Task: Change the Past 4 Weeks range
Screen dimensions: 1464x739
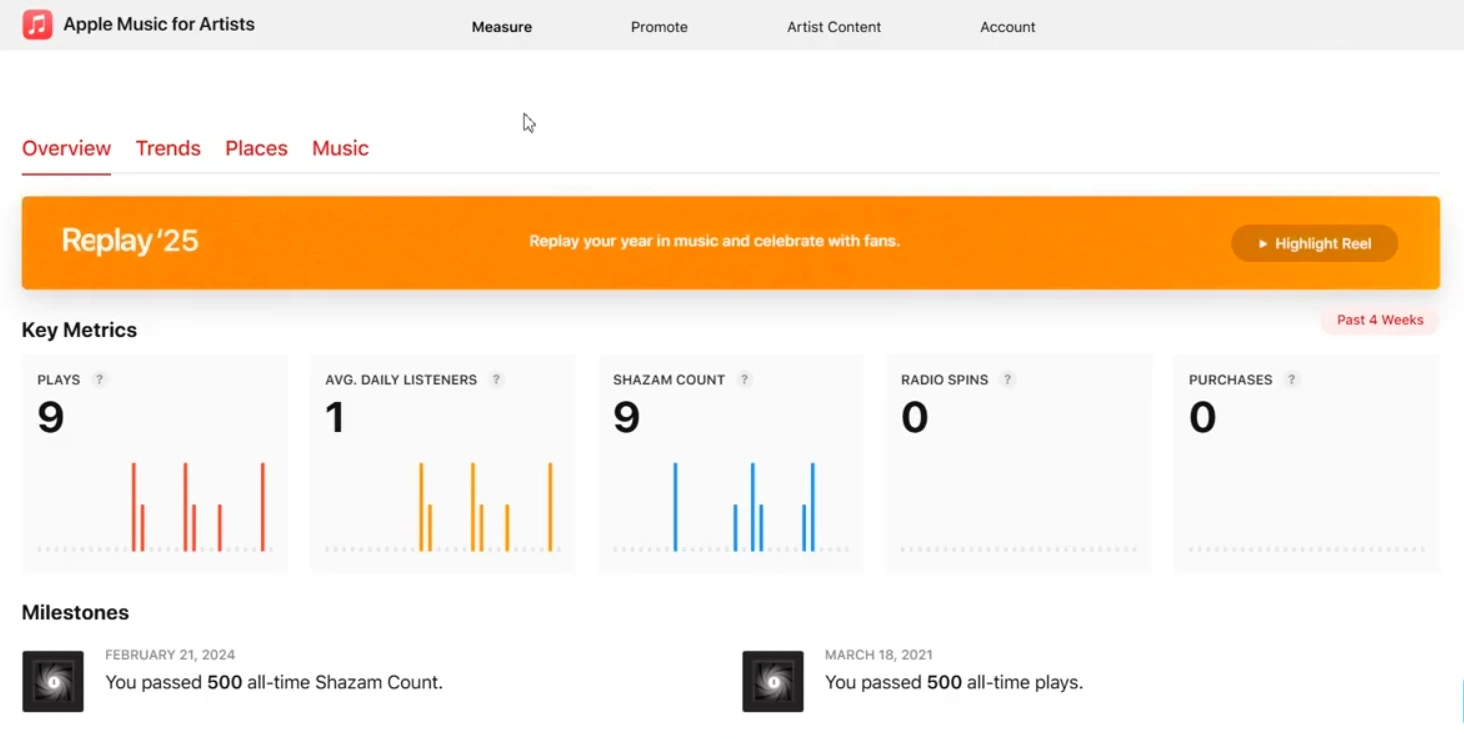Action: [1380, 320]
